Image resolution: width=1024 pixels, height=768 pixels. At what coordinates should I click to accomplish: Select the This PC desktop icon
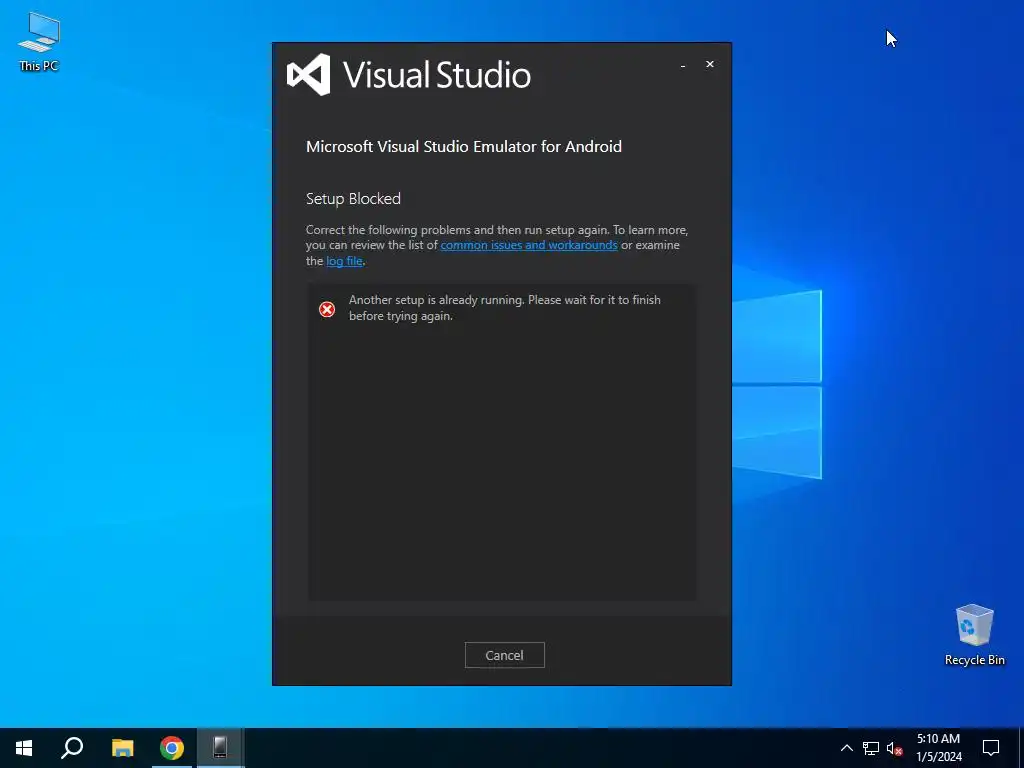click(x=39, y=42)
